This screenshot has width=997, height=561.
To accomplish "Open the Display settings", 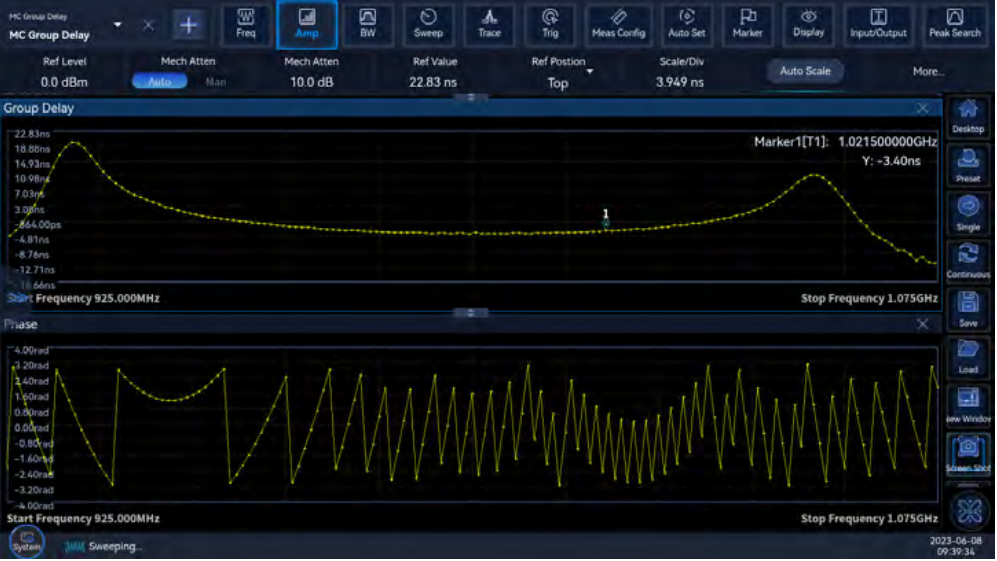I will pos(808,24).
